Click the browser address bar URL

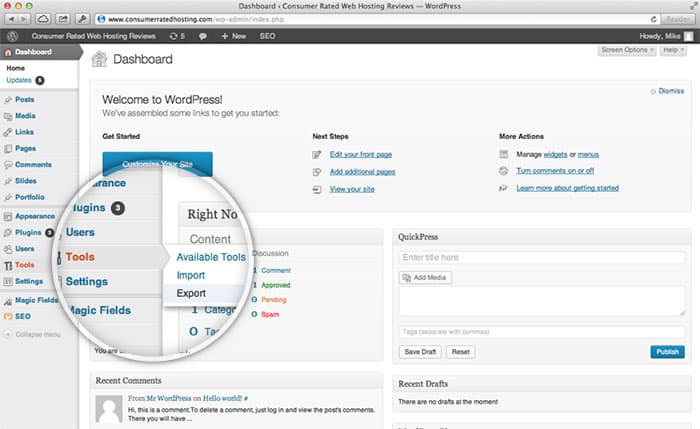(196, 19)
